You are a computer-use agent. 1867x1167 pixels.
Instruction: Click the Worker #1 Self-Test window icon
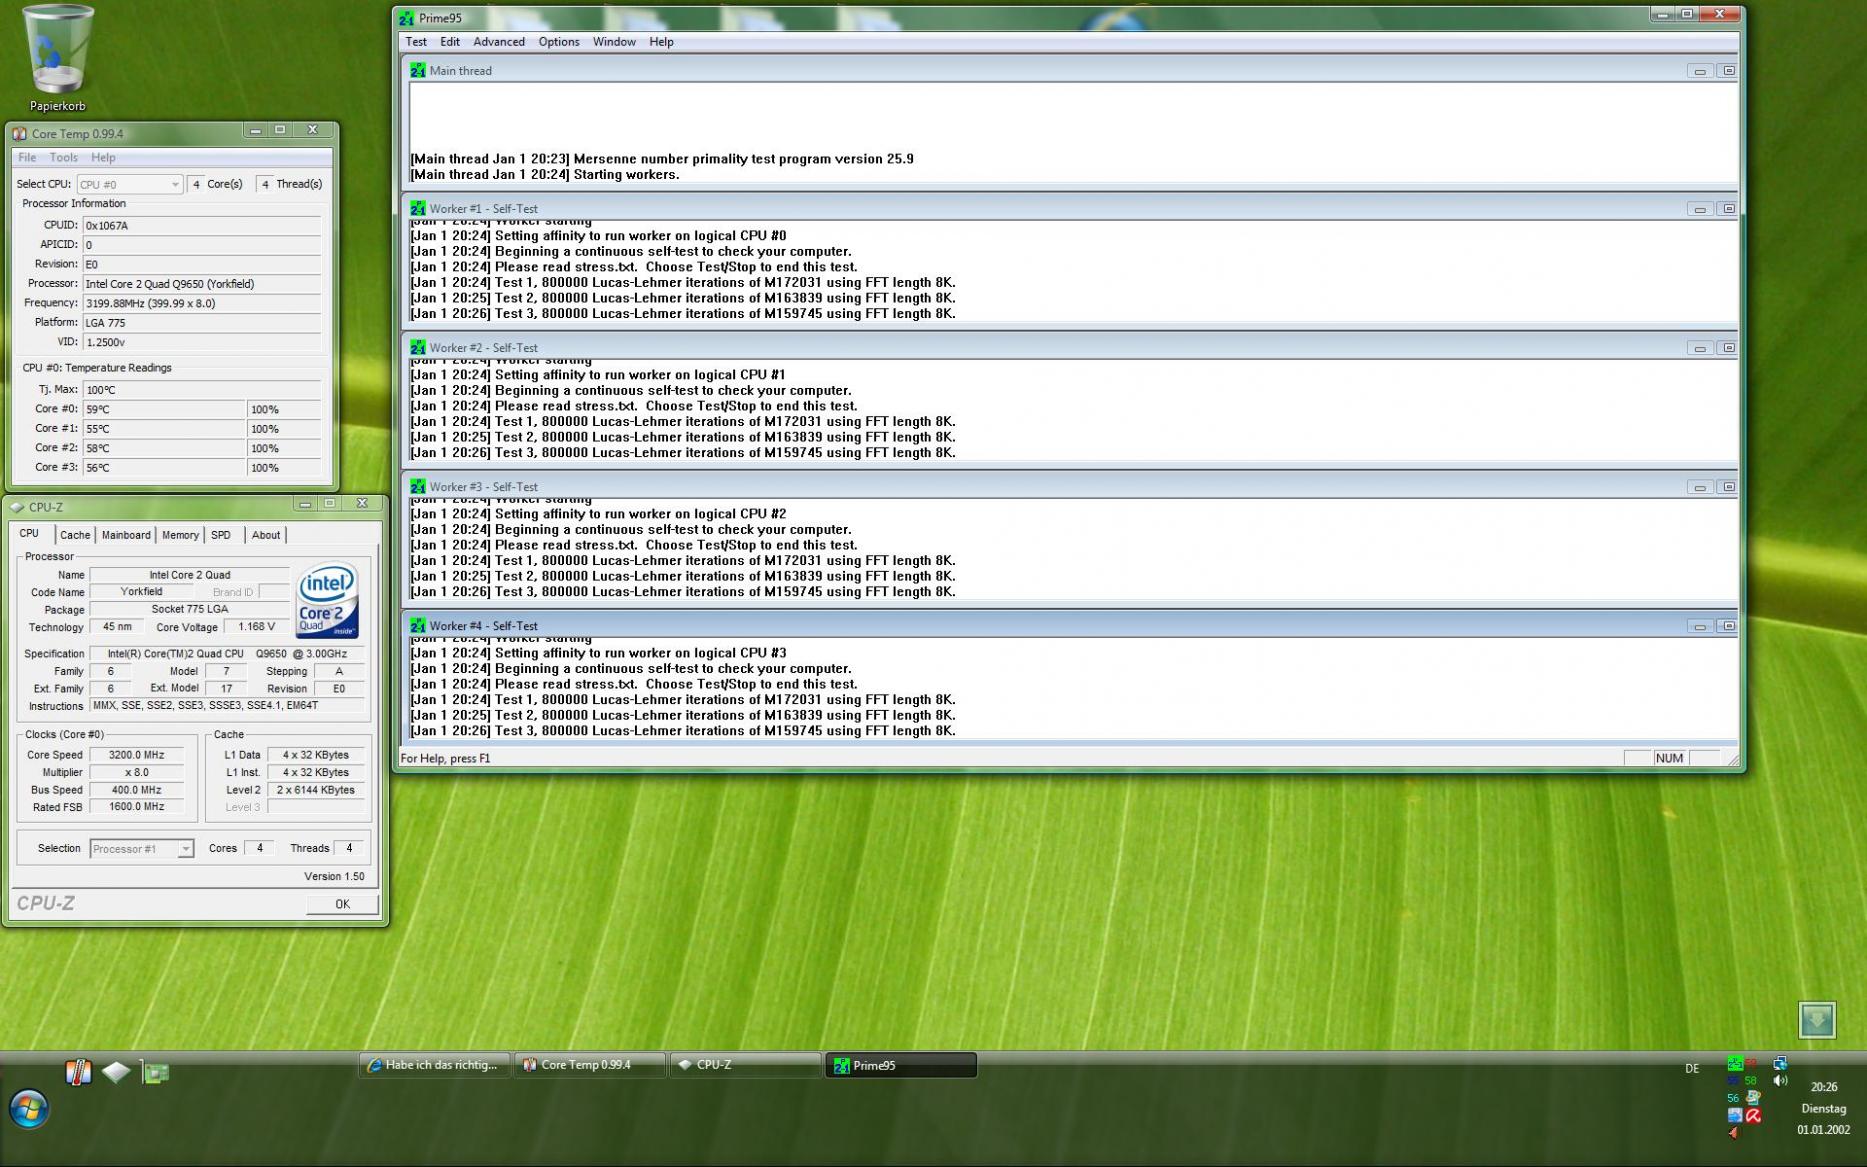click(x=418, y=208)
